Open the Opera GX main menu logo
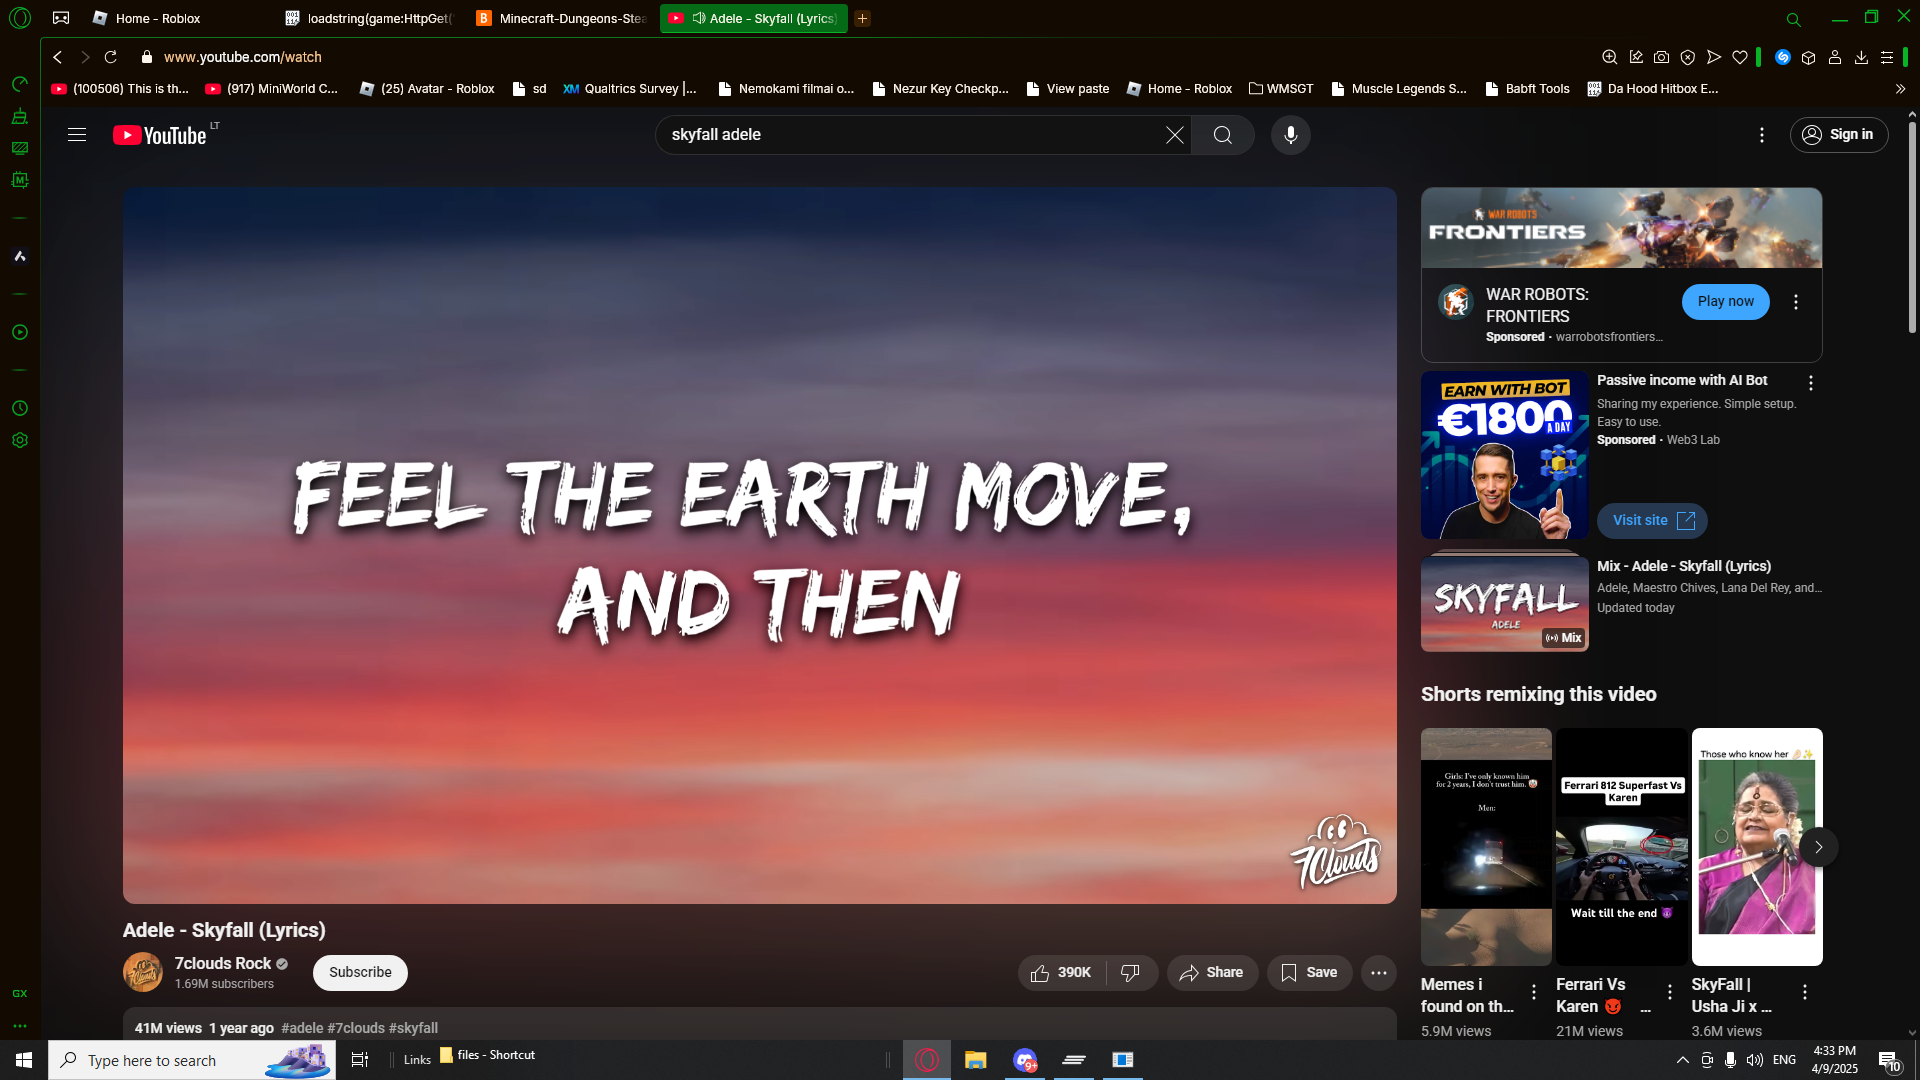The image size is (1920, 1080). point(20,18)
